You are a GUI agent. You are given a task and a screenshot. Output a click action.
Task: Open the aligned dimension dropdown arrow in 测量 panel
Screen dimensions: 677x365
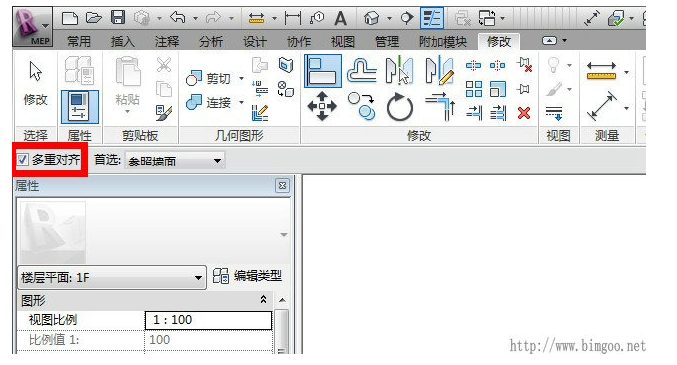[626, 108]
